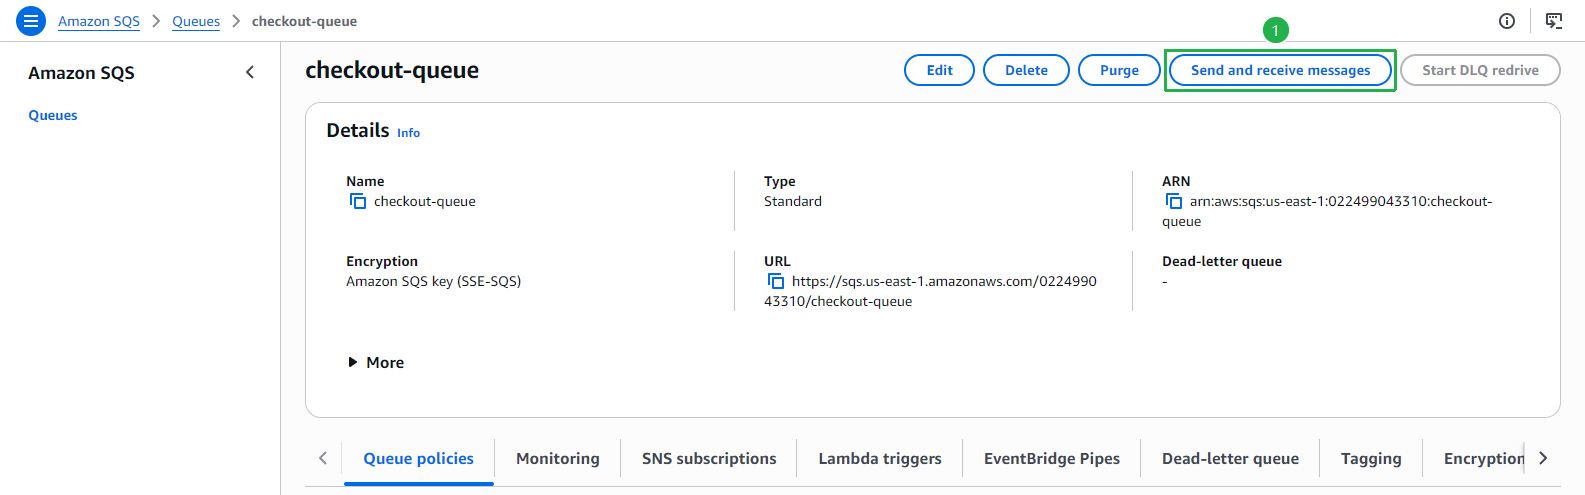This screenshot has height=495, width=1585.
Task: Open Queues in the side navigation
Action: tap(53, 115)
